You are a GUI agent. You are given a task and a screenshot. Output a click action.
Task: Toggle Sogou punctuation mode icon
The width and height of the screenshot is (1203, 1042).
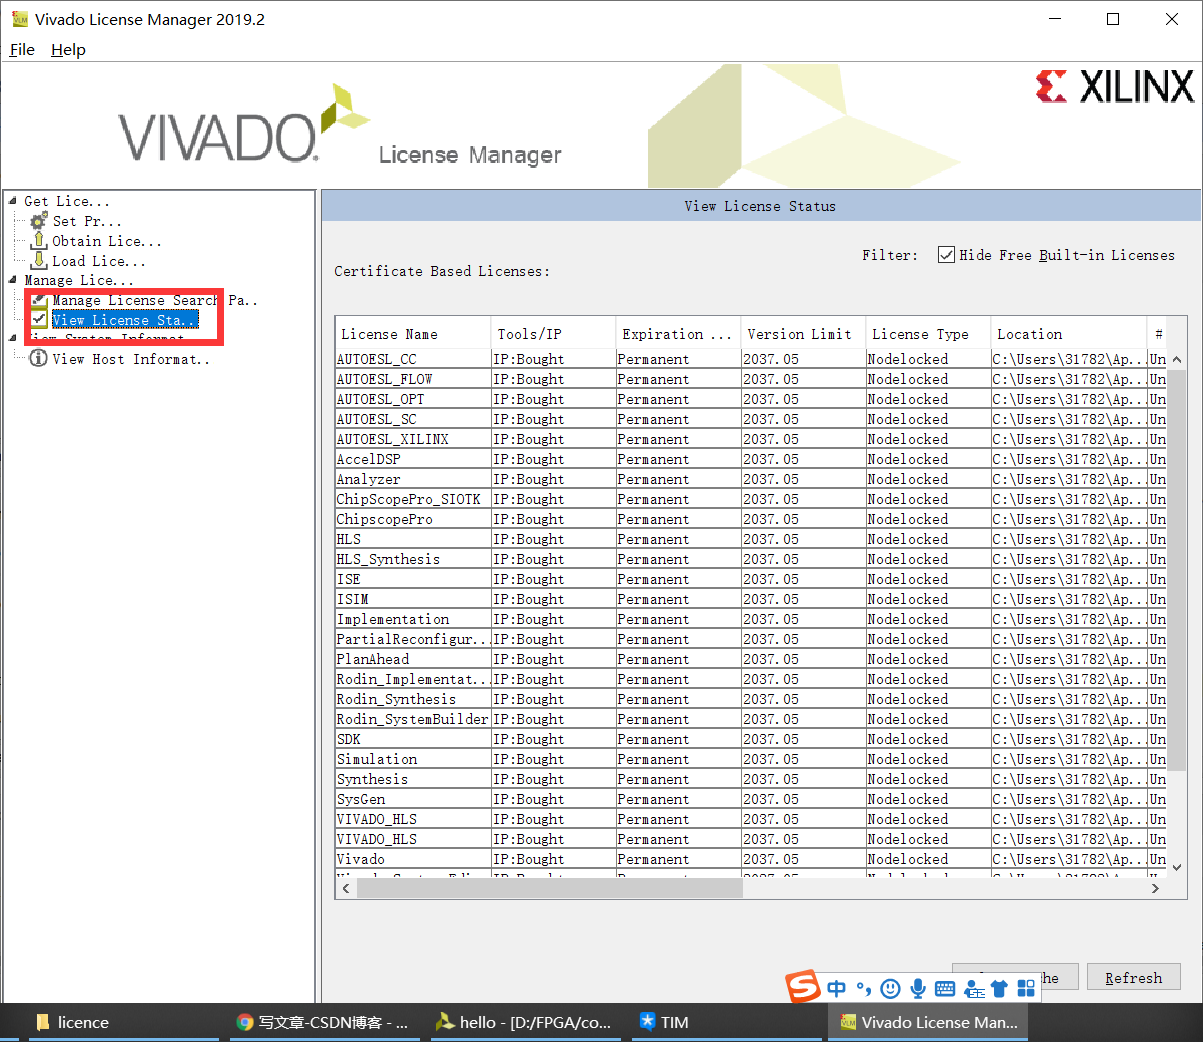pos(863,988)
